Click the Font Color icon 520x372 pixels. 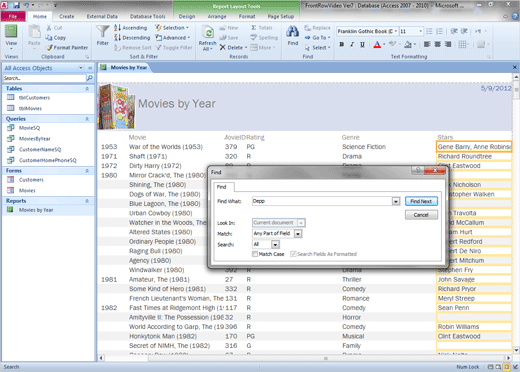point(377,44)
